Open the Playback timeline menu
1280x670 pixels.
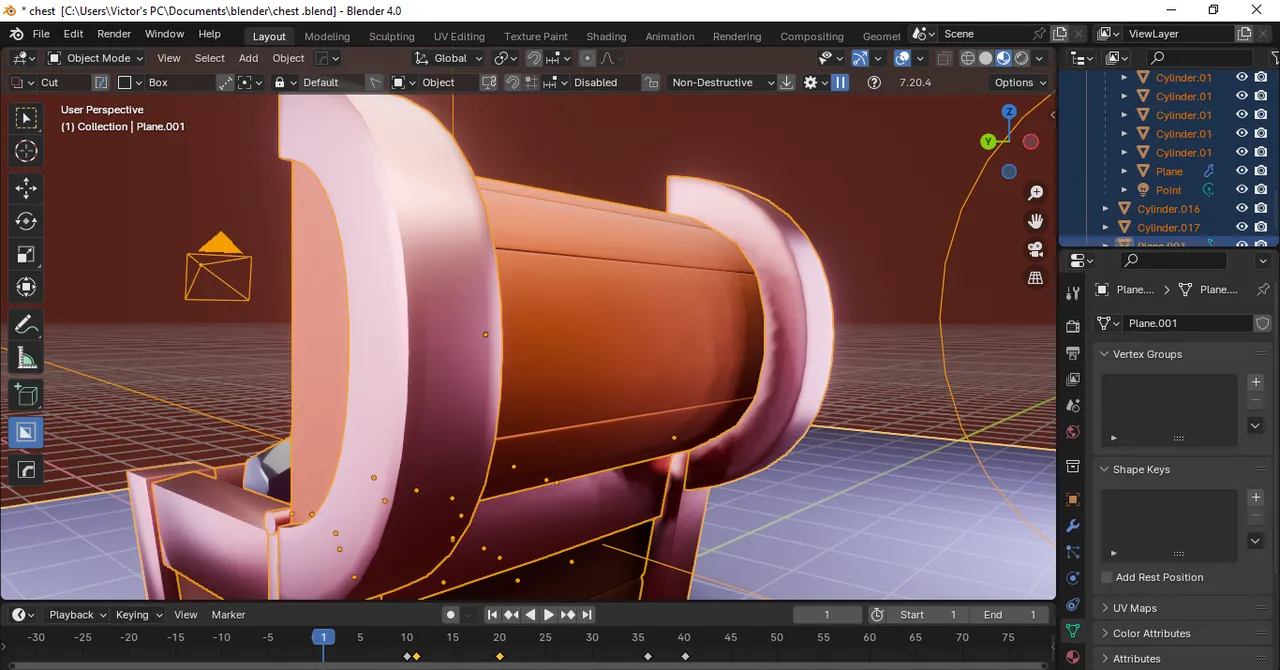77,614
